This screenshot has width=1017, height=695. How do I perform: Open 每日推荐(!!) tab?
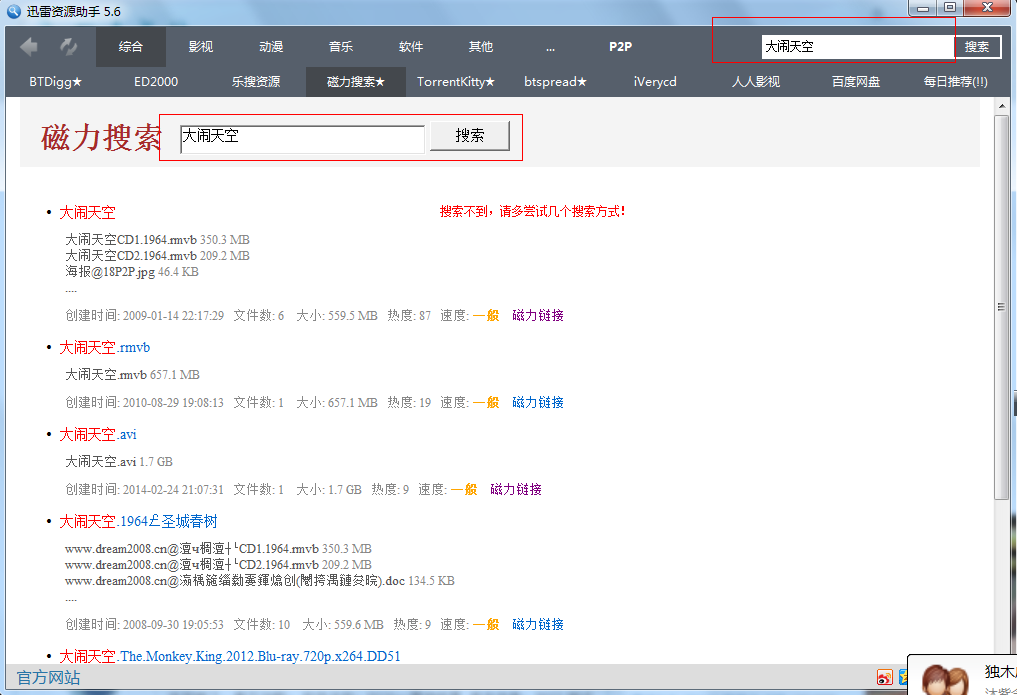[955, 82]
